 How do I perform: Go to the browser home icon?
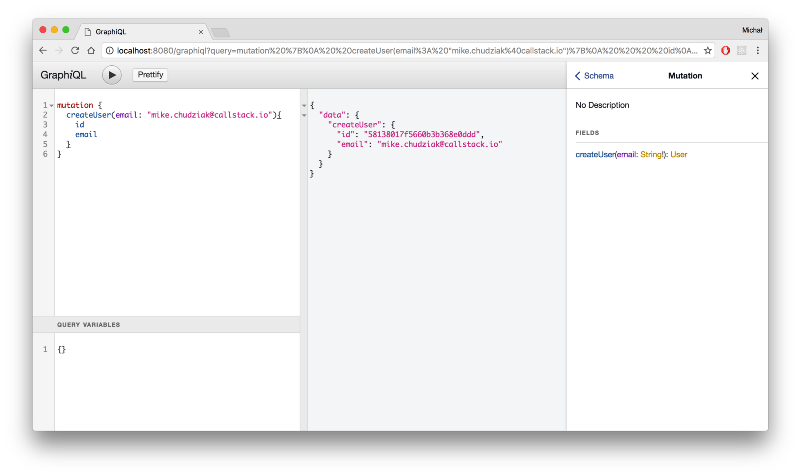tap(91, 51)
